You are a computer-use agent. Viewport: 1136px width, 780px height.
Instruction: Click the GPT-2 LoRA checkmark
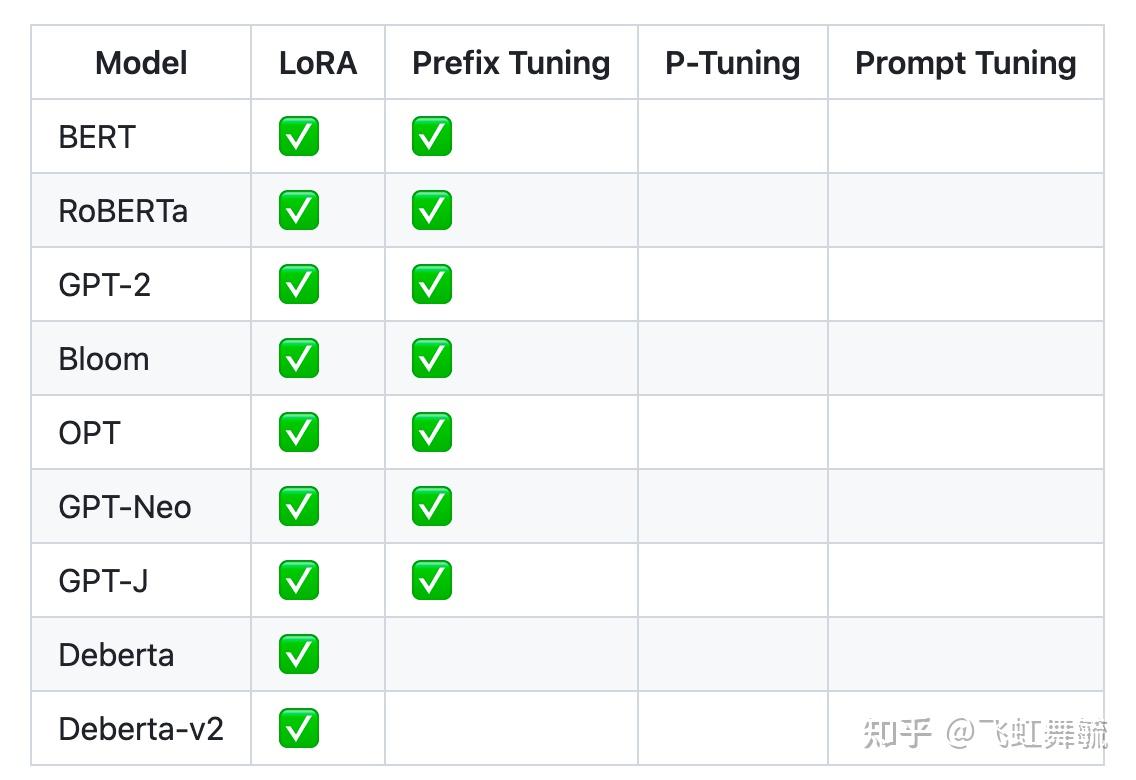(298, 284)
